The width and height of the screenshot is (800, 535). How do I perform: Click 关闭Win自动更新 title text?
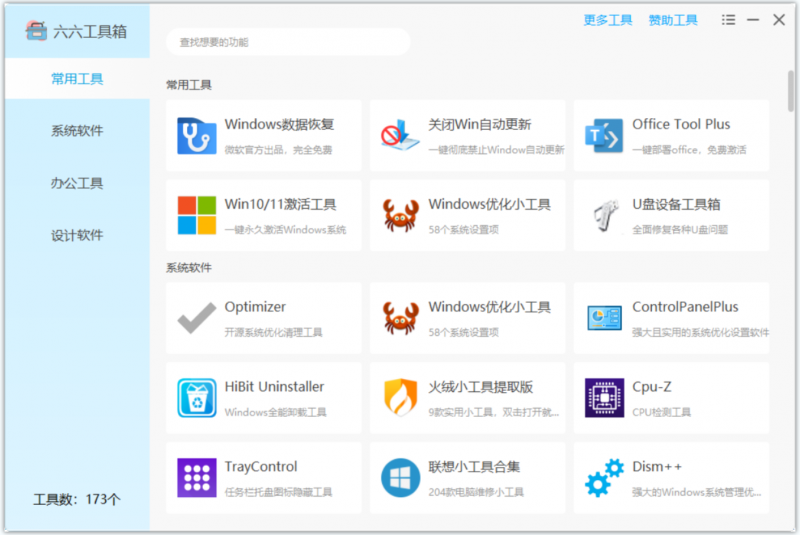479,124
